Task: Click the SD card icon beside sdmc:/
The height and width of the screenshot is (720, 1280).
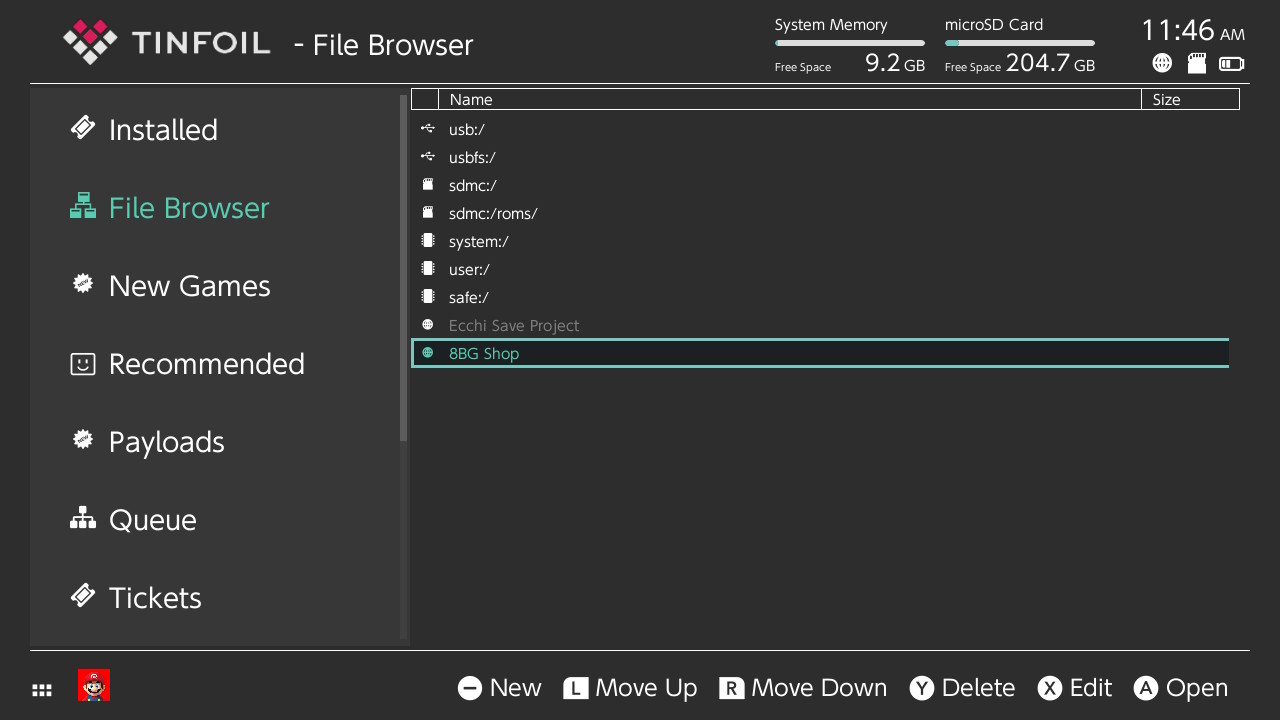Action: [x=428, y=184]
